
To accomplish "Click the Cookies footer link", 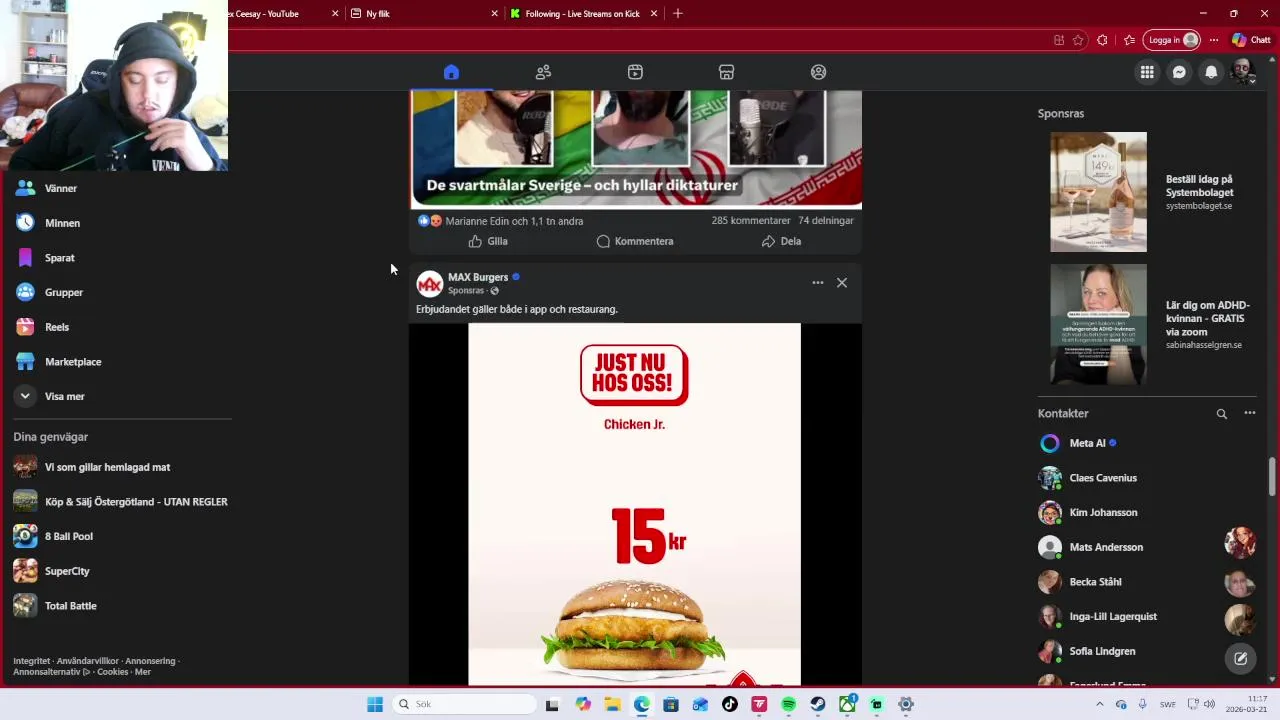I will point(112,672).
